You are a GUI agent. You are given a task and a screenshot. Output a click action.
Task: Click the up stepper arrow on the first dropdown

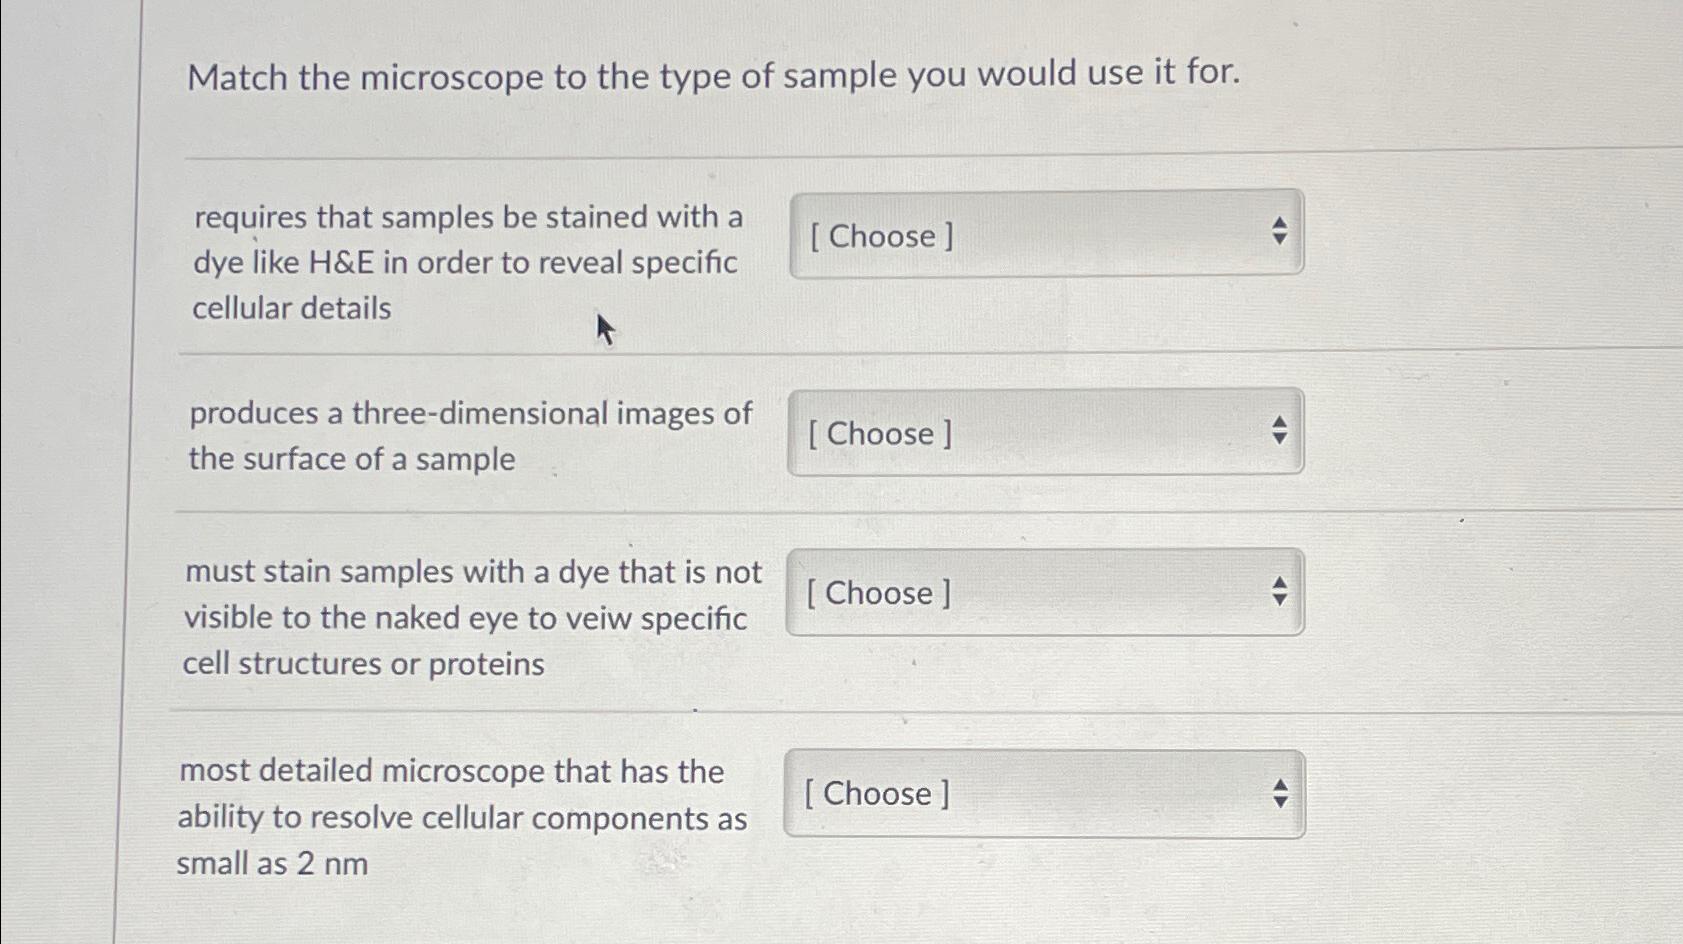coord(1281,224)
